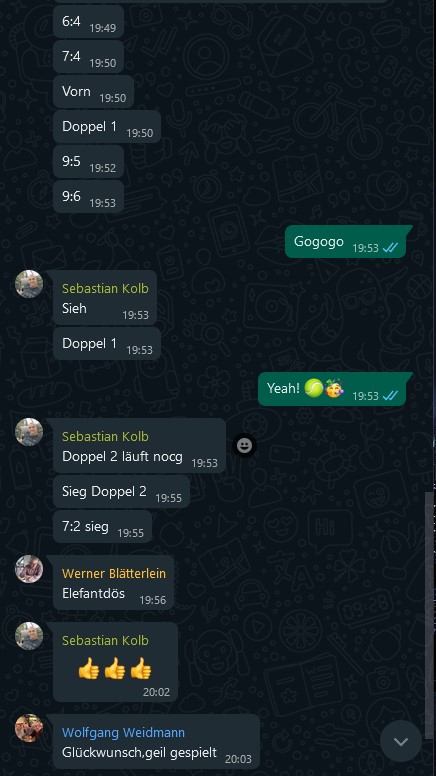The image size is (436, 776).
Task: Jump to latest messages with down chevron
Action: coord(401,741)
